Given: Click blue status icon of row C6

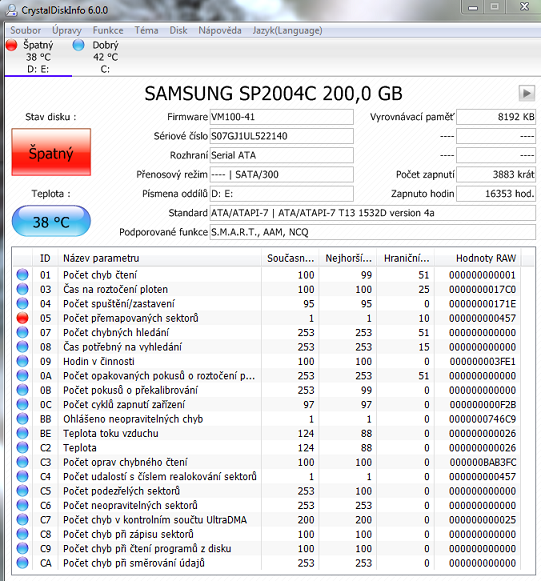Looking at the screenshot, I should click(23, 505).
